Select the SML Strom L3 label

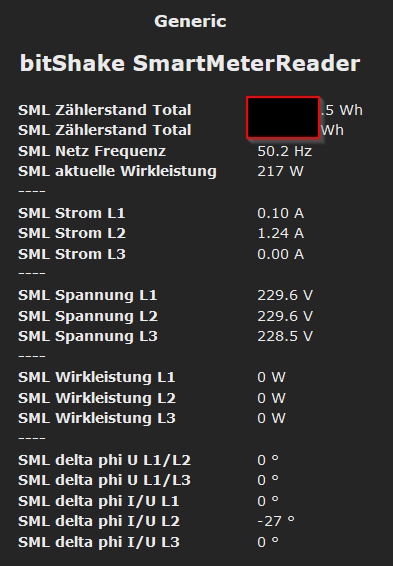pyautogui.click(x=72, y=254)
